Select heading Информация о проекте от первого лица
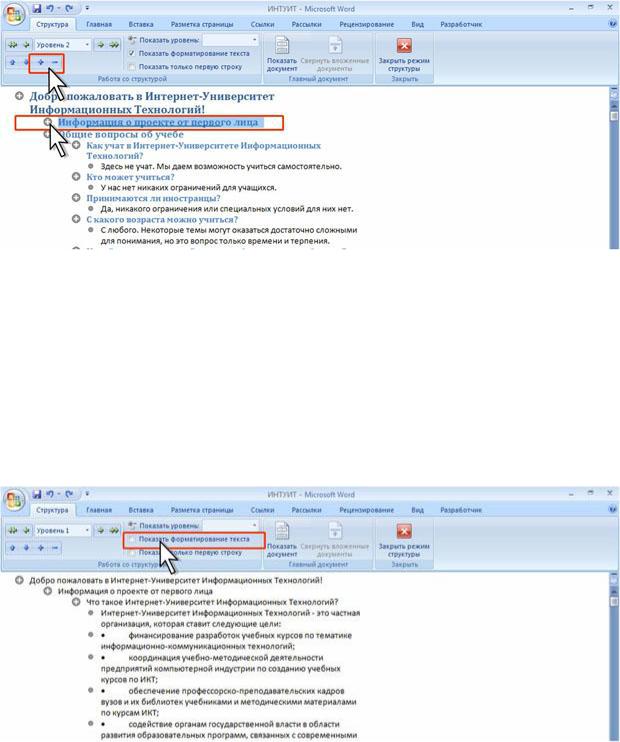This screenshot has height=742, width=620. pyautogui.click(x=158, y=122)
